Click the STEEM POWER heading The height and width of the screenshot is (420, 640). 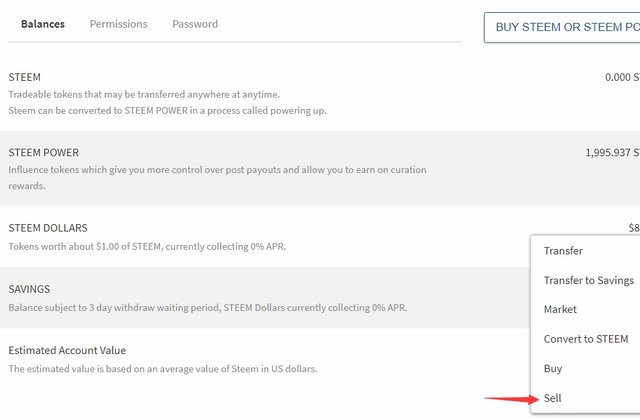pos(43,153)
